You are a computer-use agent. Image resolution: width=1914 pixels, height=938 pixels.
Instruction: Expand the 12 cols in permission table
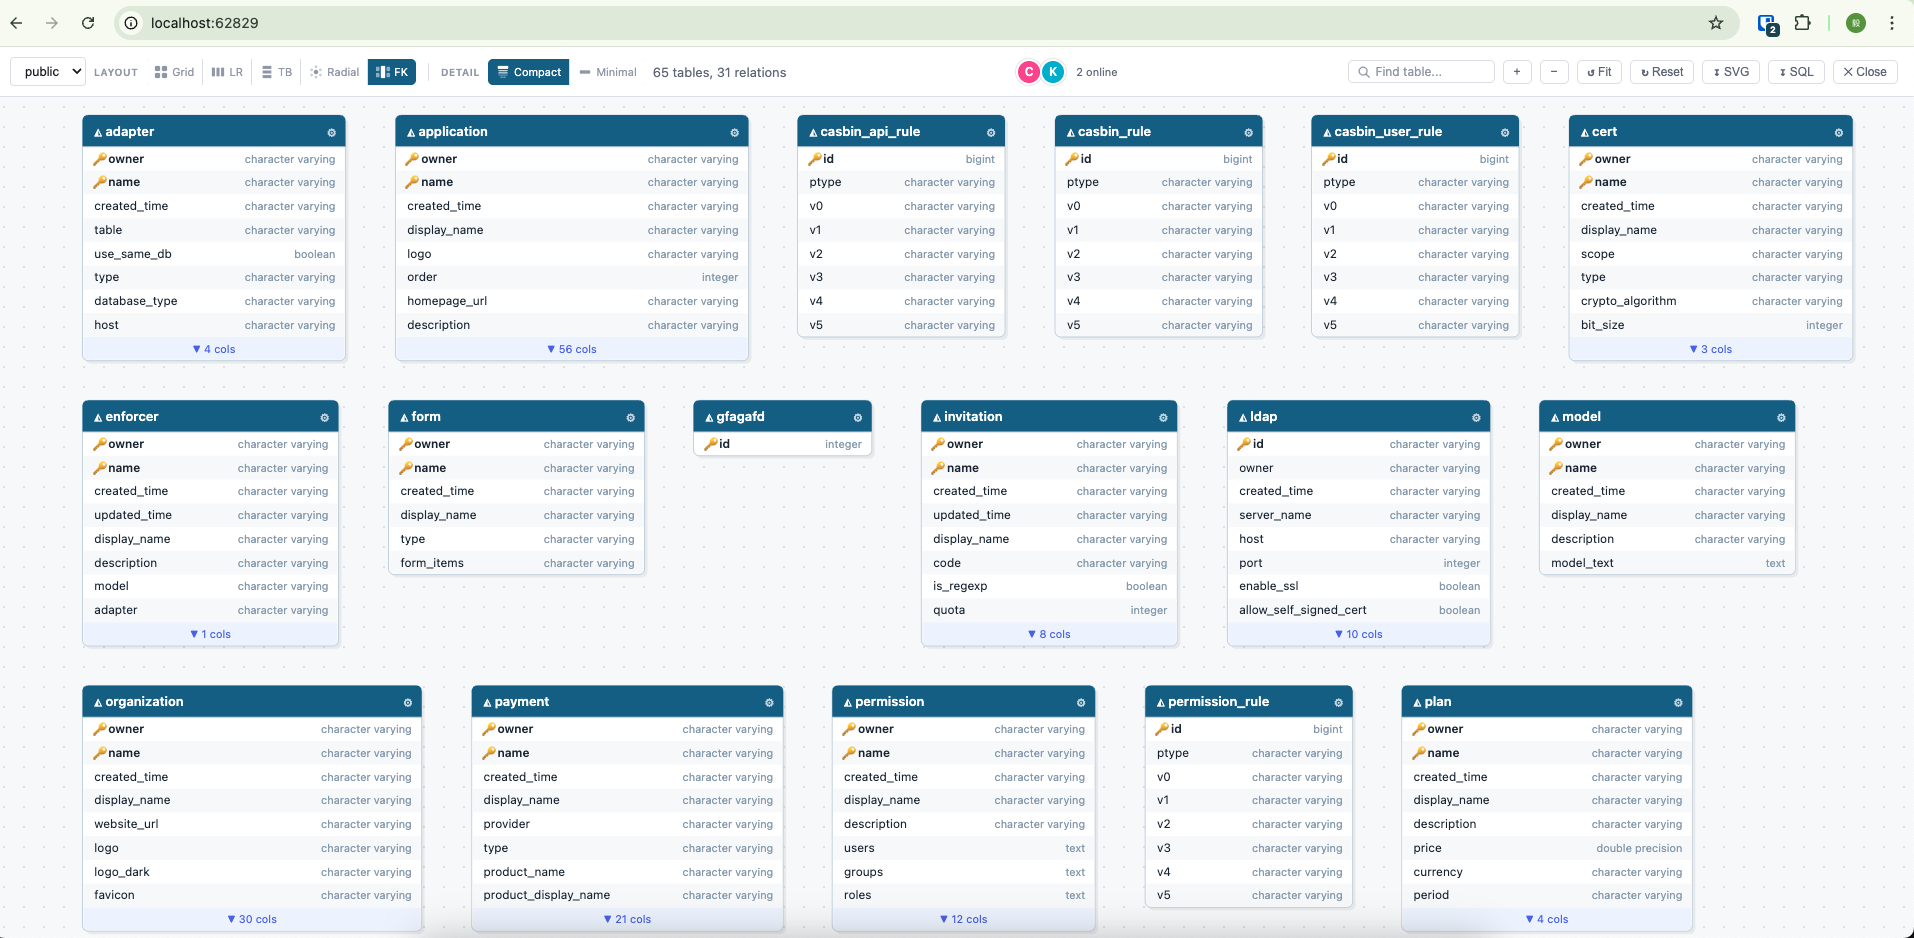click(964, 919)
